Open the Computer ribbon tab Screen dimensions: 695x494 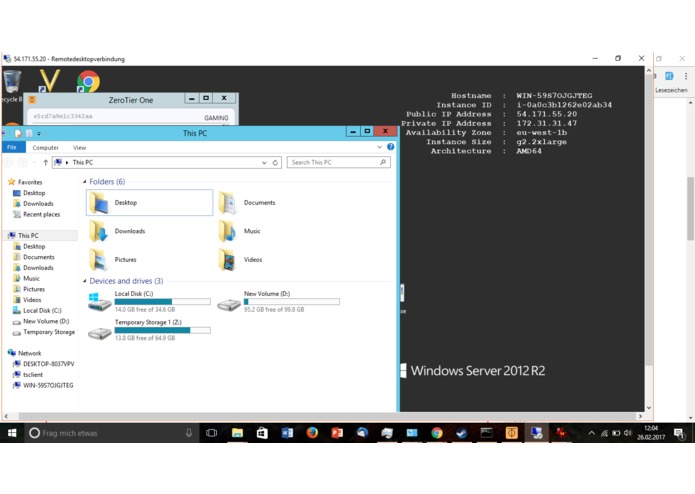(x=45, y=148)
